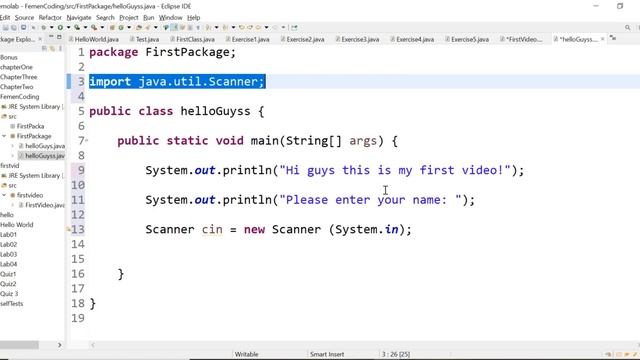Image resolution: width=640 pixels, height=360 pixels.
Task: Toggle Block Selection mode
Action: (x=190, y=27)
